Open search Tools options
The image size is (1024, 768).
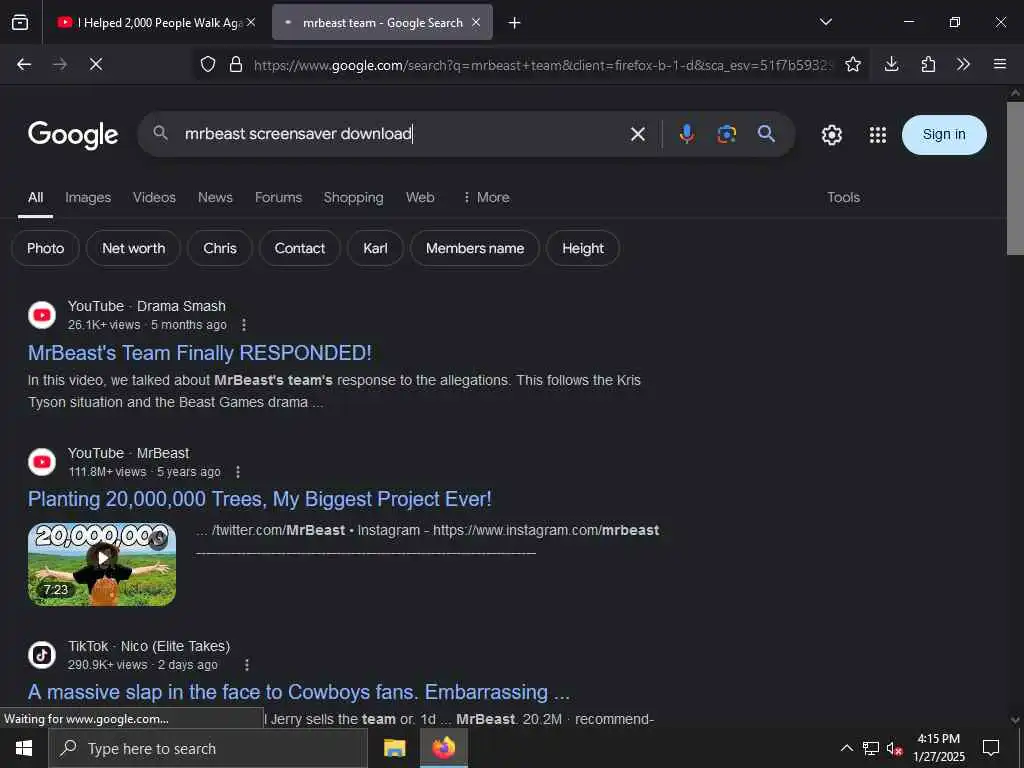(843, 197)
